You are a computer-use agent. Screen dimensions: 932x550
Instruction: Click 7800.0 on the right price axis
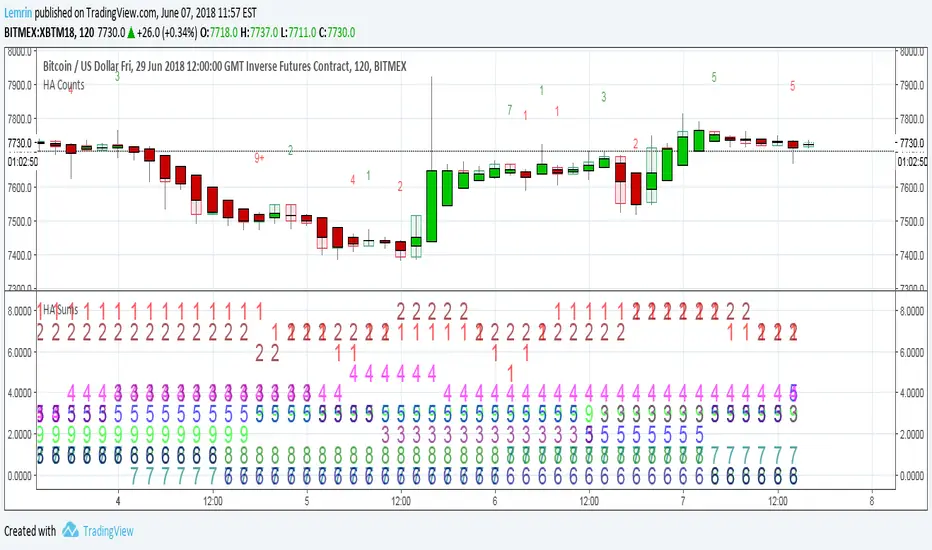pyautogui.click(x=912, y=119)
